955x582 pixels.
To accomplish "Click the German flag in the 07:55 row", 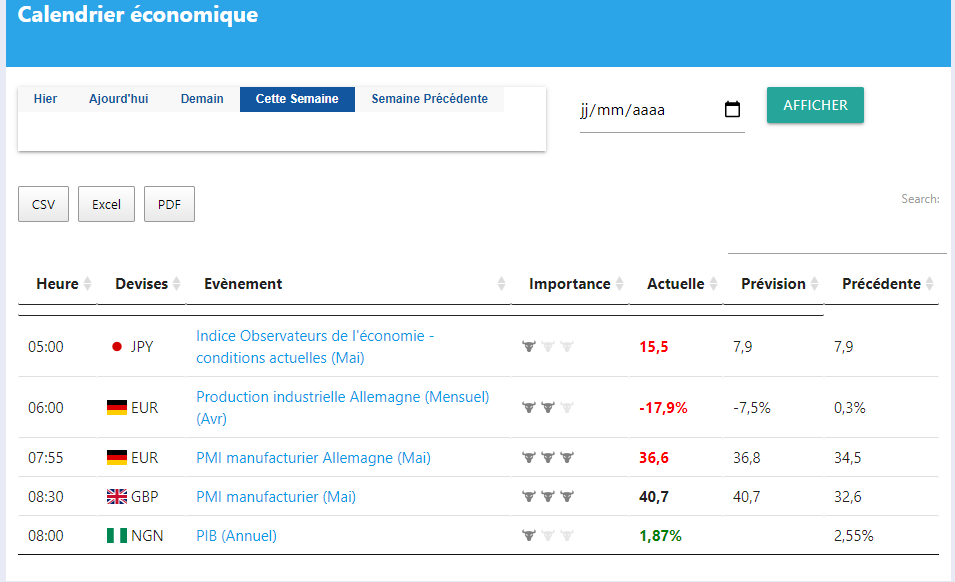I will pos(117,457).
